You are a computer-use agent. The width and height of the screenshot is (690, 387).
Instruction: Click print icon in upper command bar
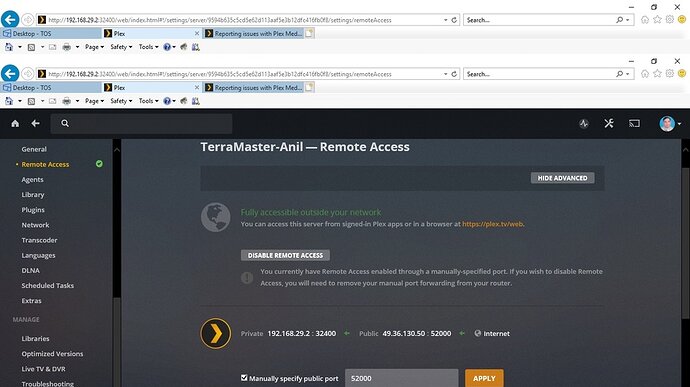click(x=66, y=47)
